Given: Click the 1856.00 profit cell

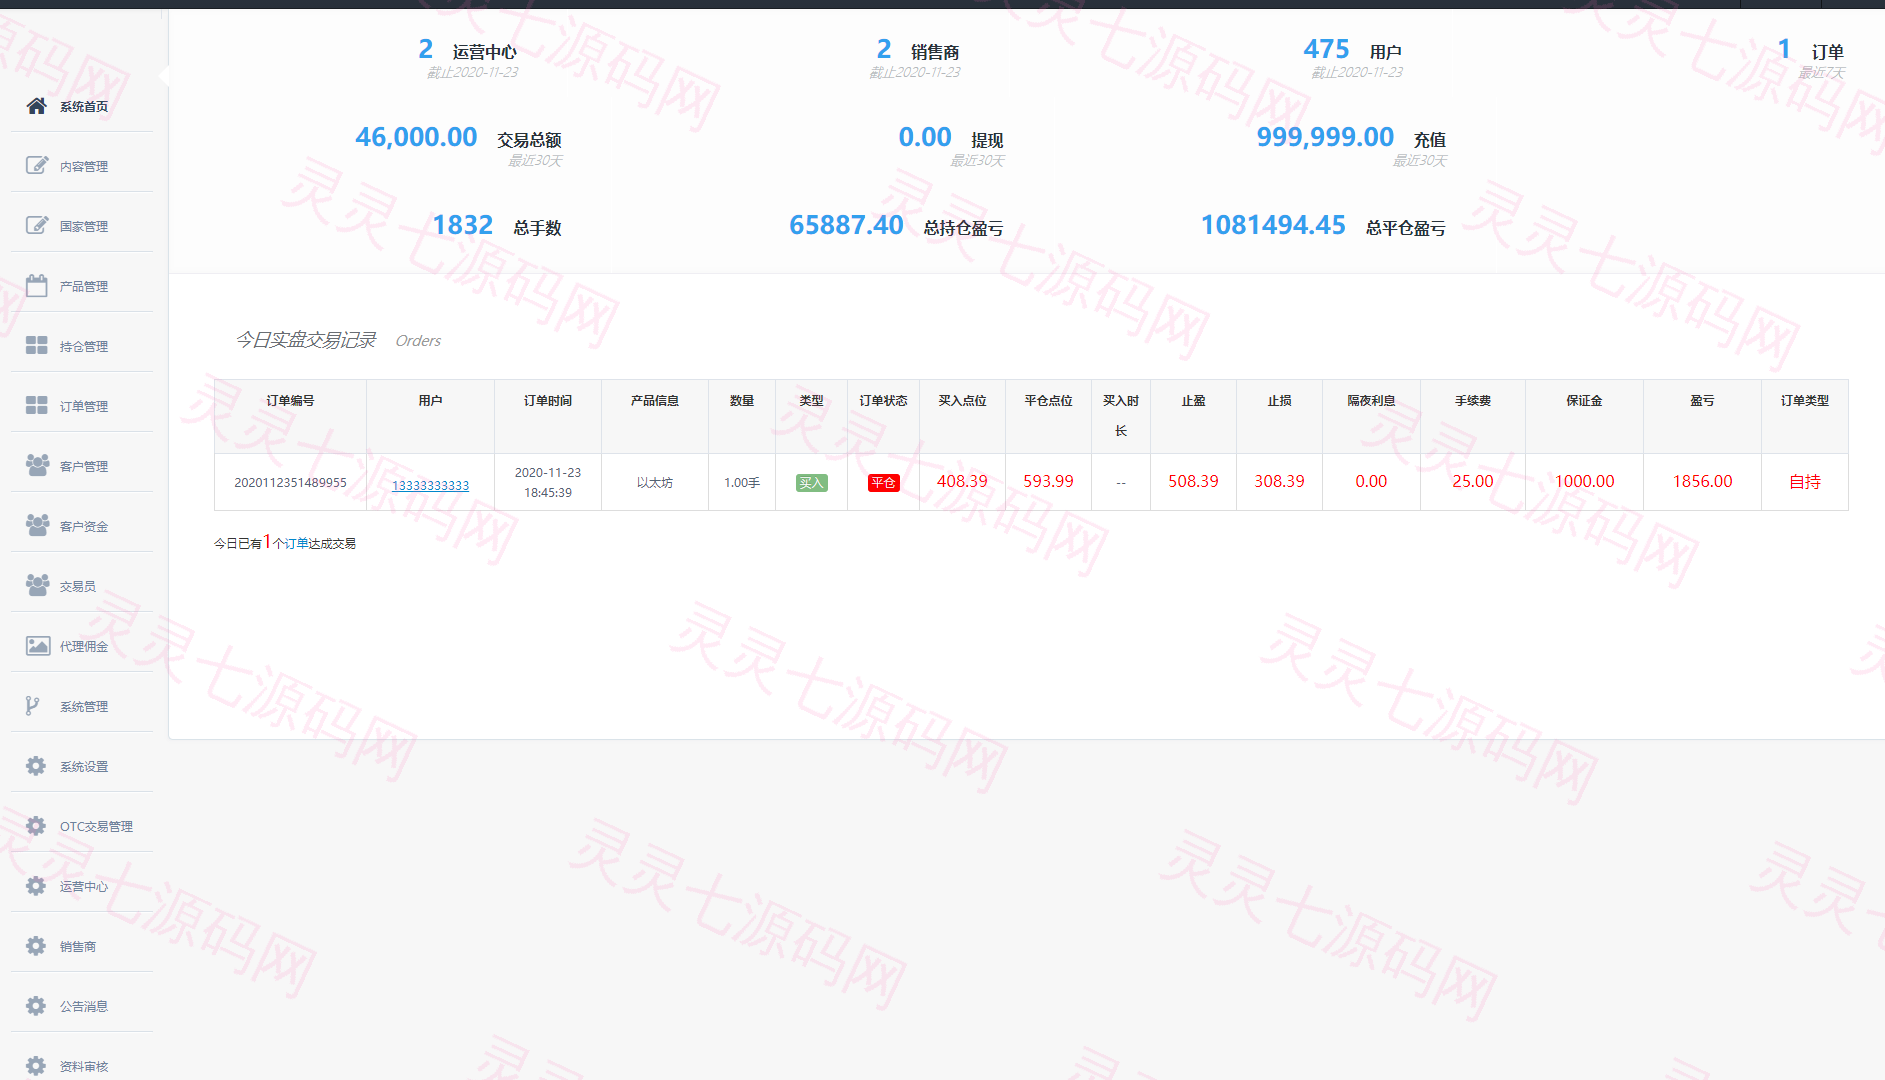Looking at the screenshot, I should (x=1702, y=481).
